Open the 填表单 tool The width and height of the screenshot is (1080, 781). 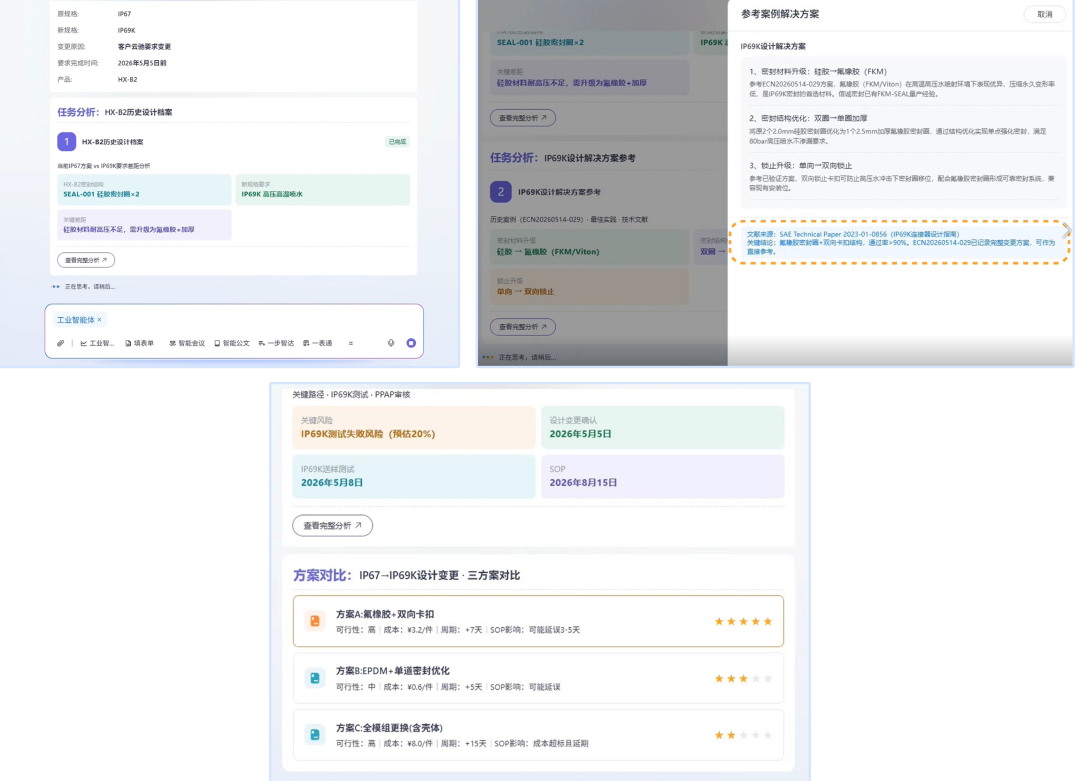click(x=139, y=343)
